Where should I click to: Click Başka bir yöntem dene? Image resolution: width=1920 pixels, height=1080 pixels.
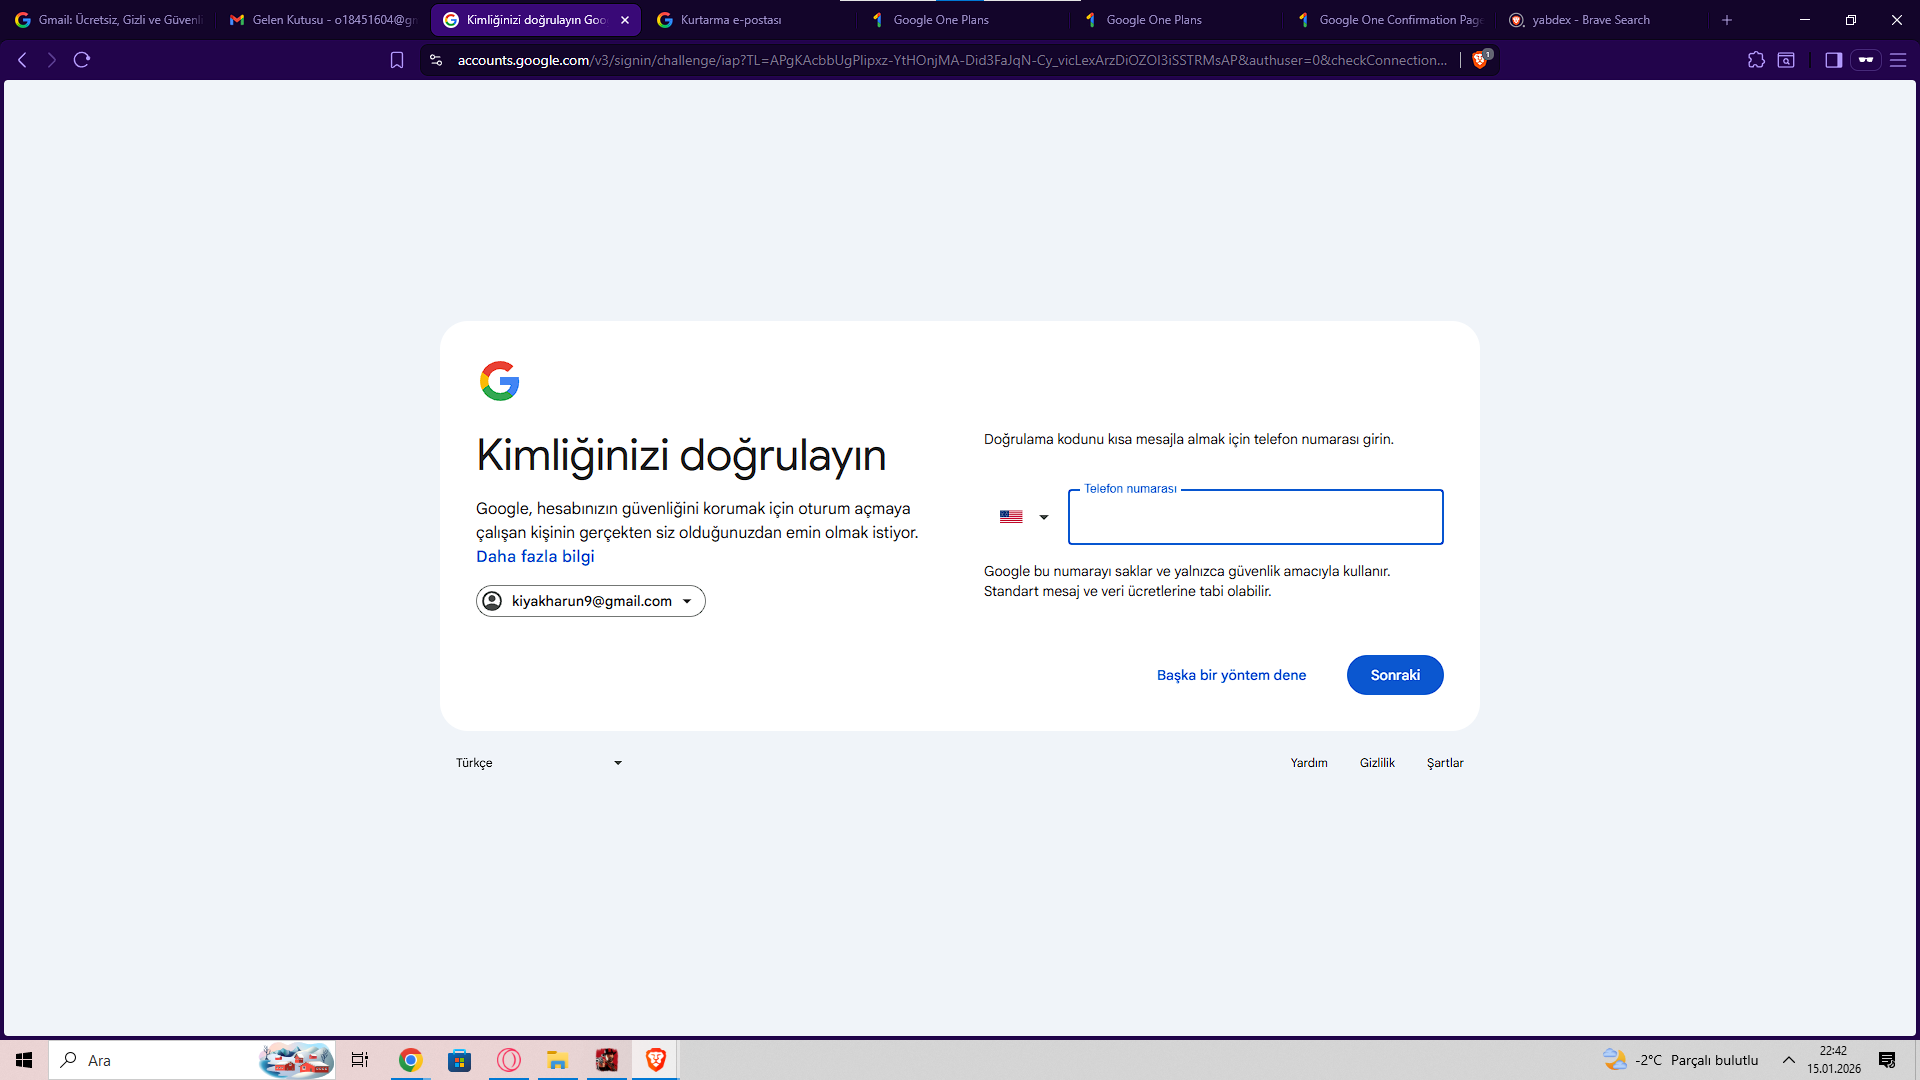click(x=1231, y=675)
